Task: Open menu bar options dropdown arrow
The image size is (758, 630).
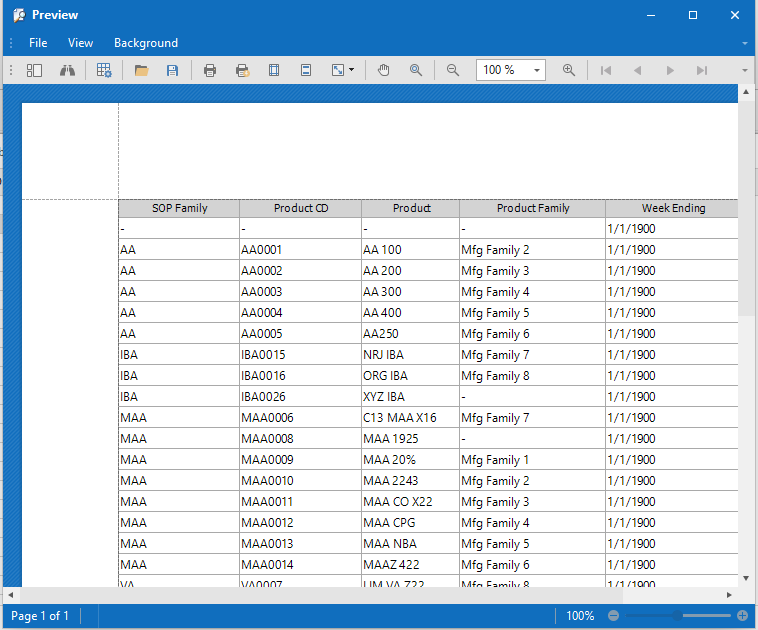Action: (x=745, y=44)
